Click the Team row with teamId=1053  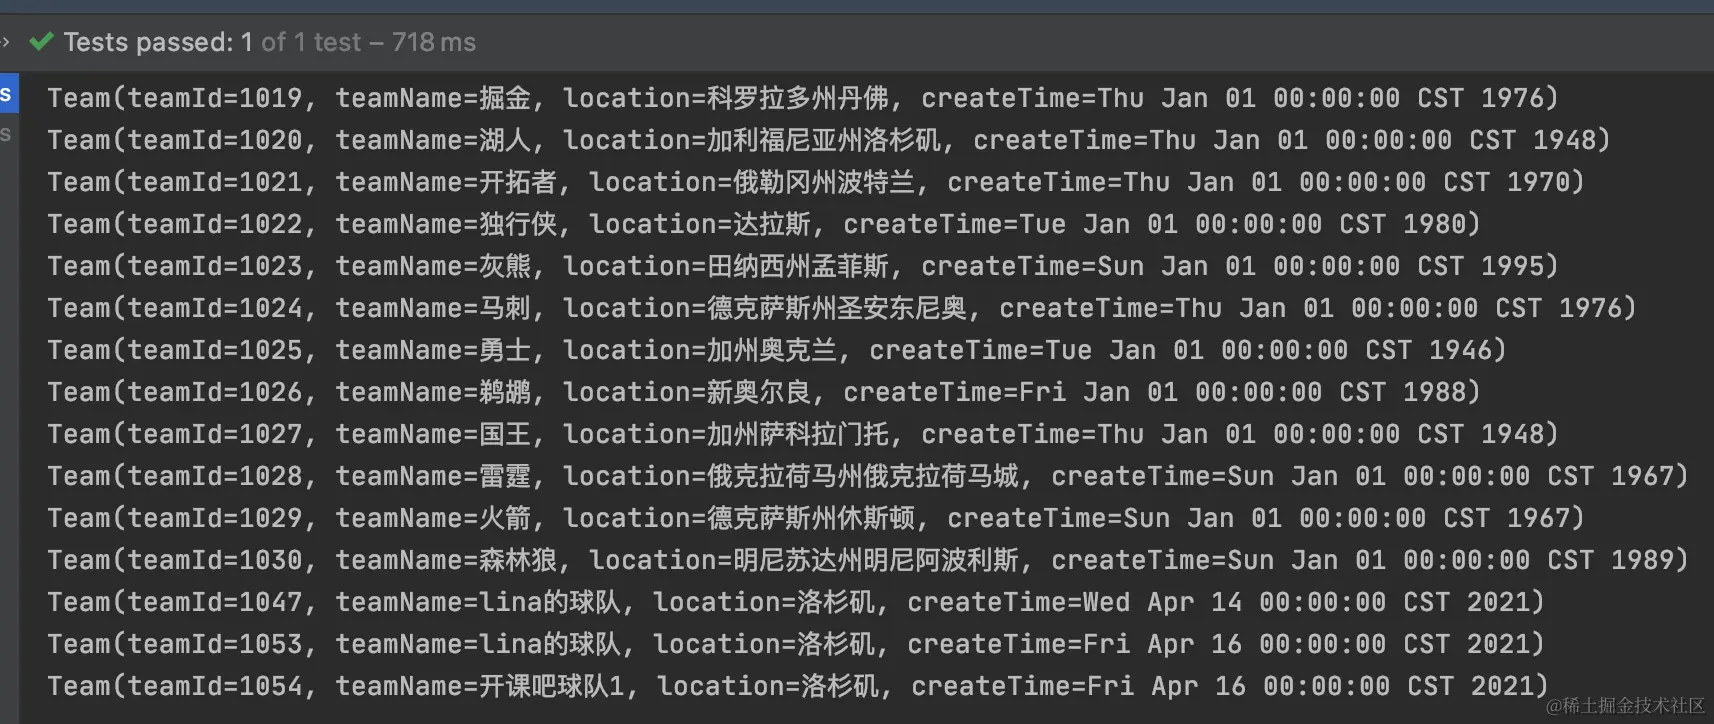click(x=796, y=644)
